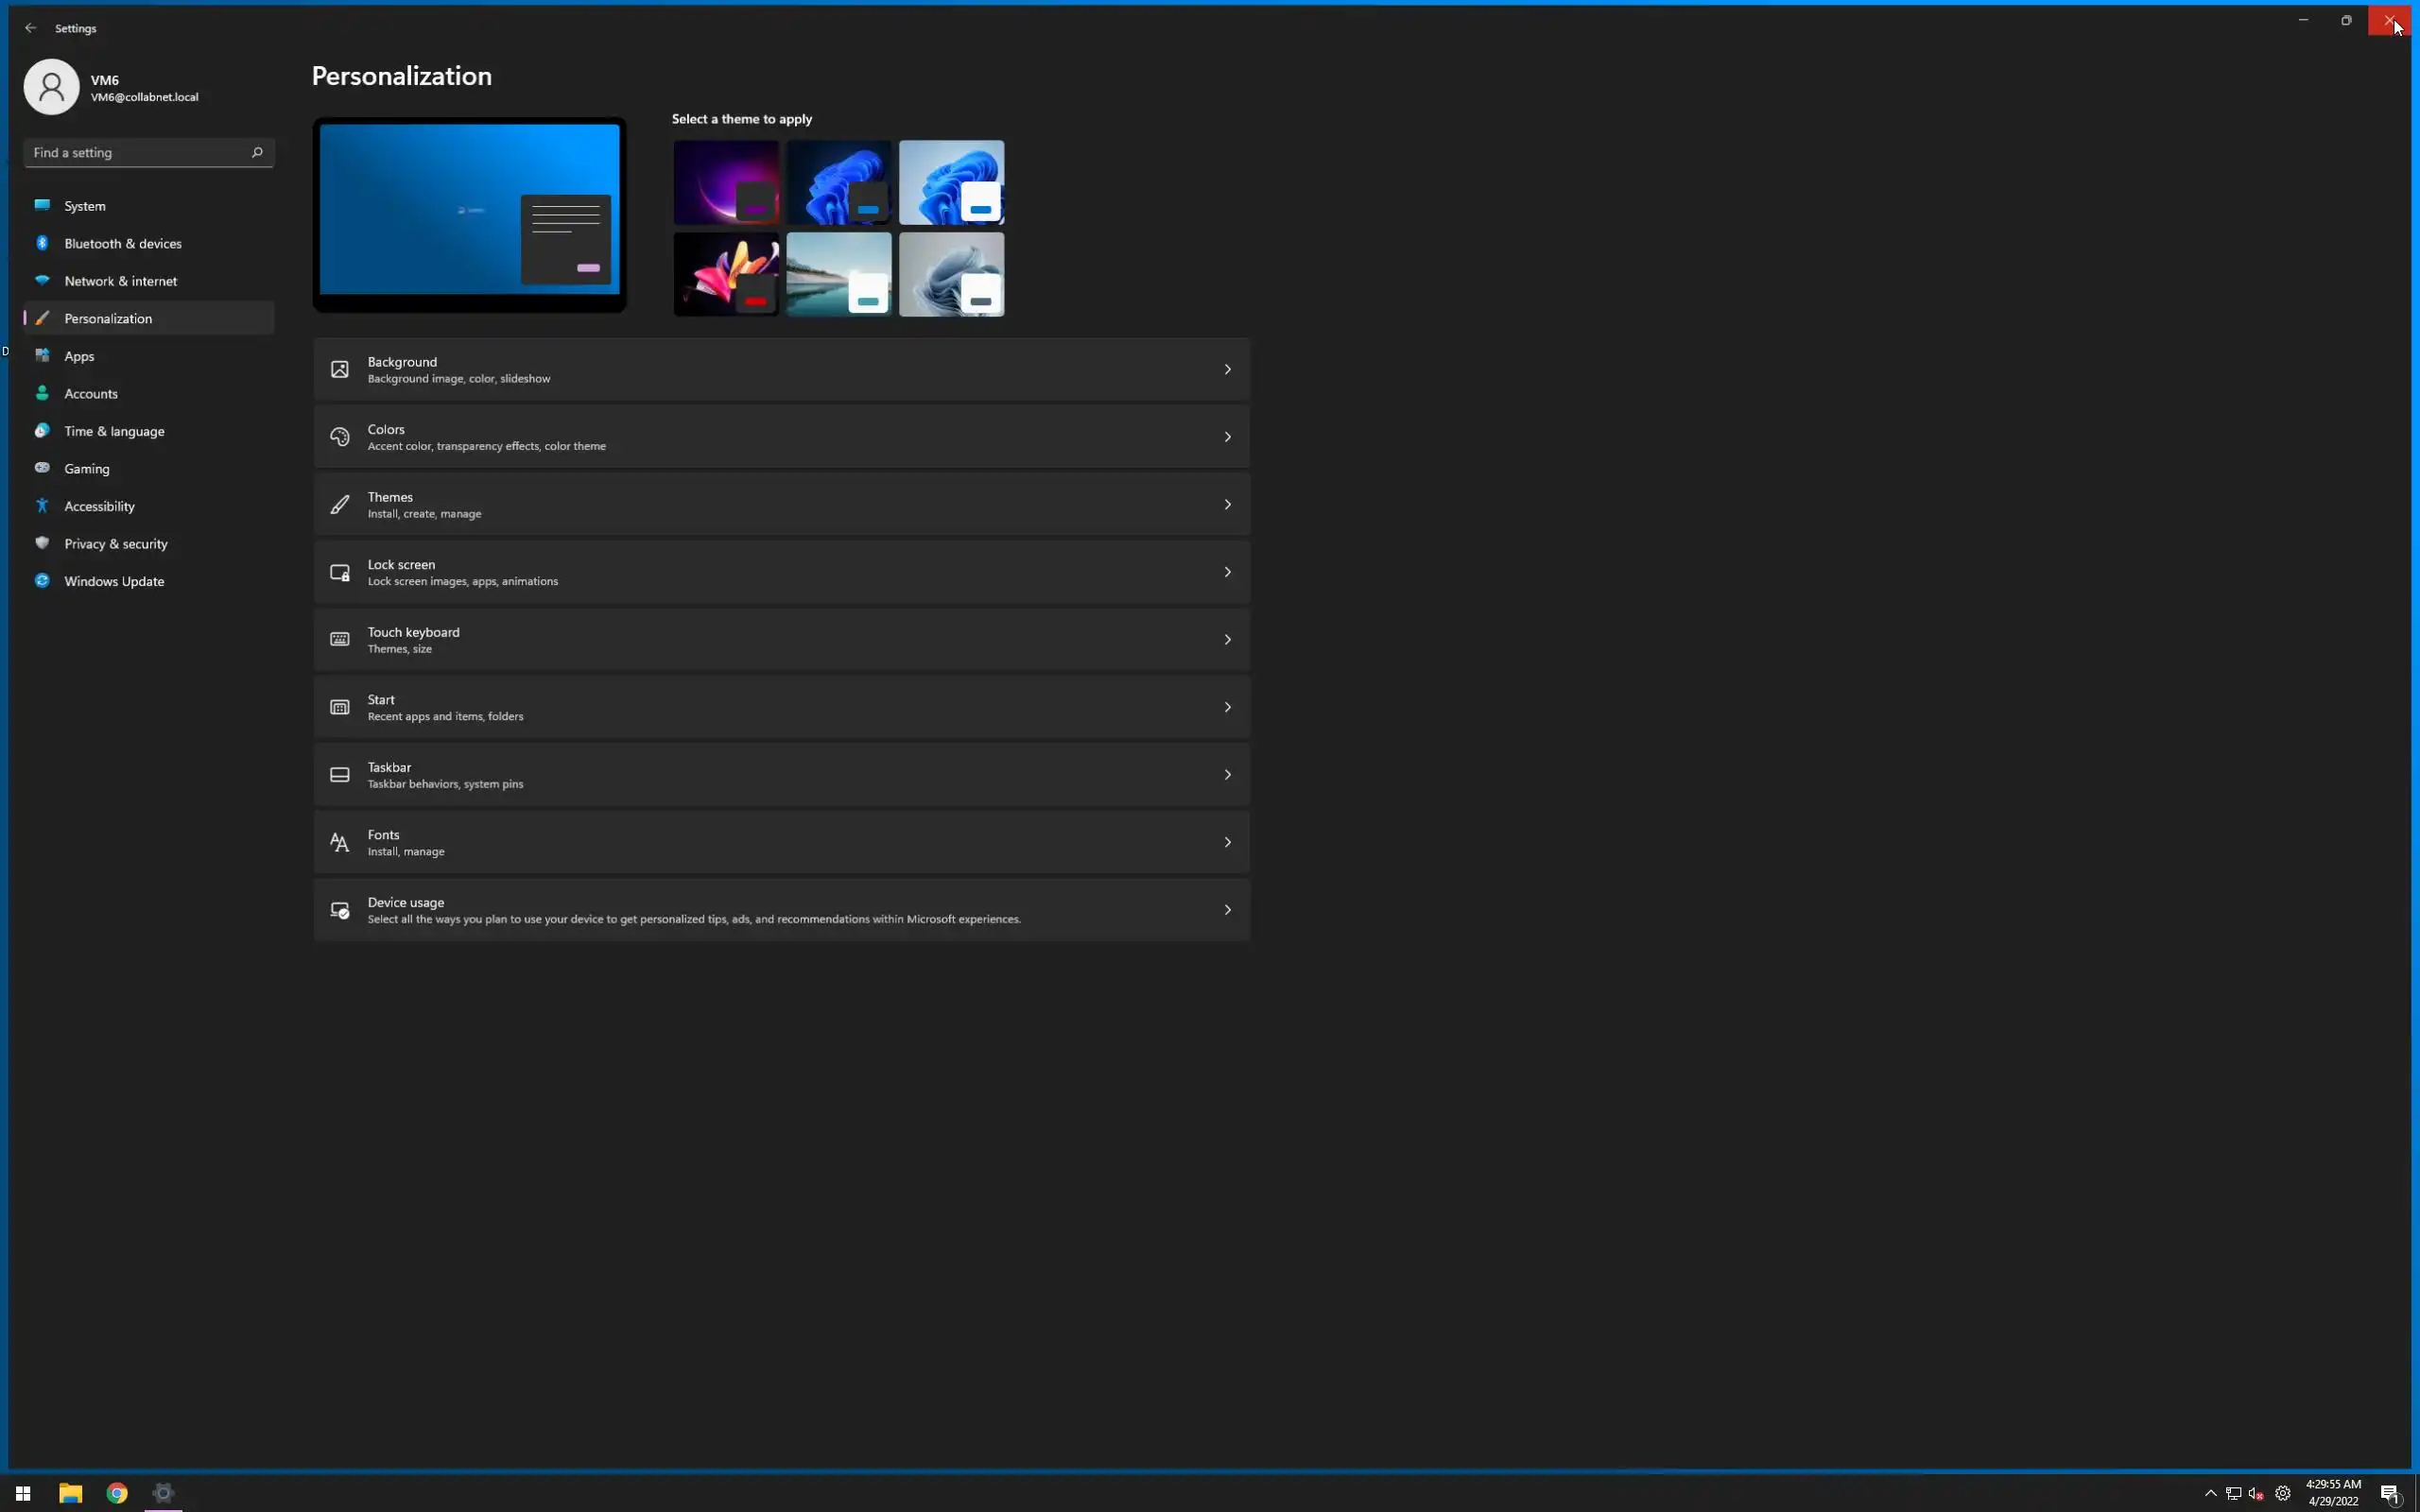Expand the Start row chevron
Screen dimensions: 2420x1512
pyautogui.click(x=1227, y=707)
